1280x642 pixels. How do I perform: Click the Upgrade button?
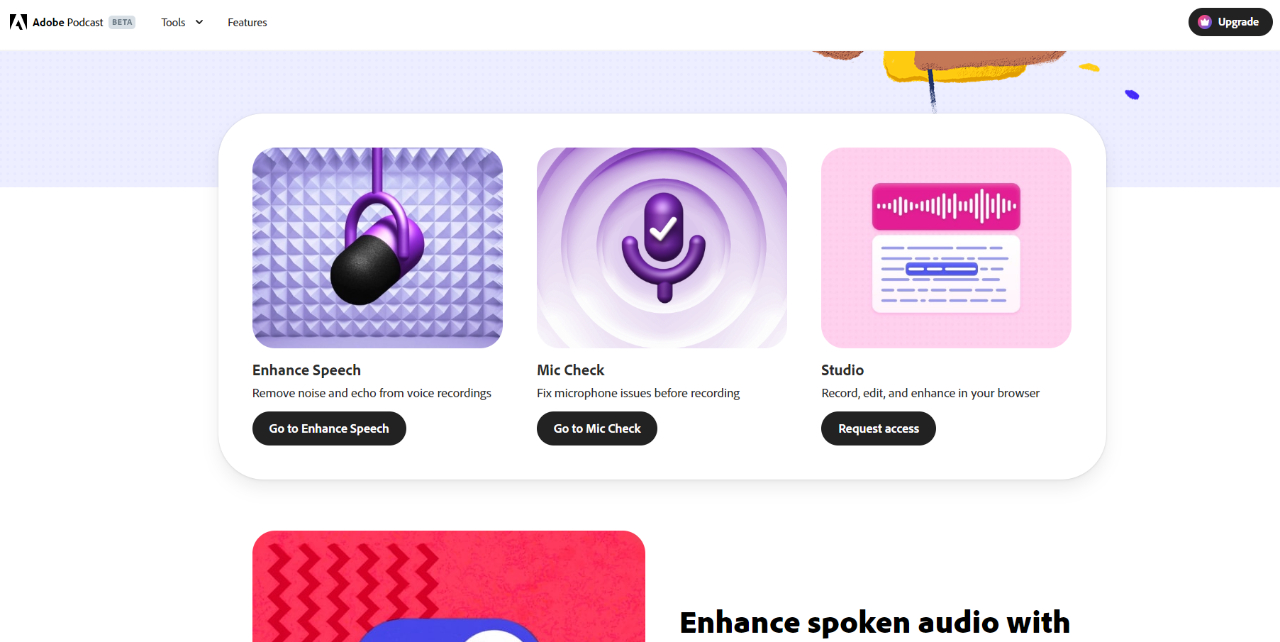pos(1230,22)
